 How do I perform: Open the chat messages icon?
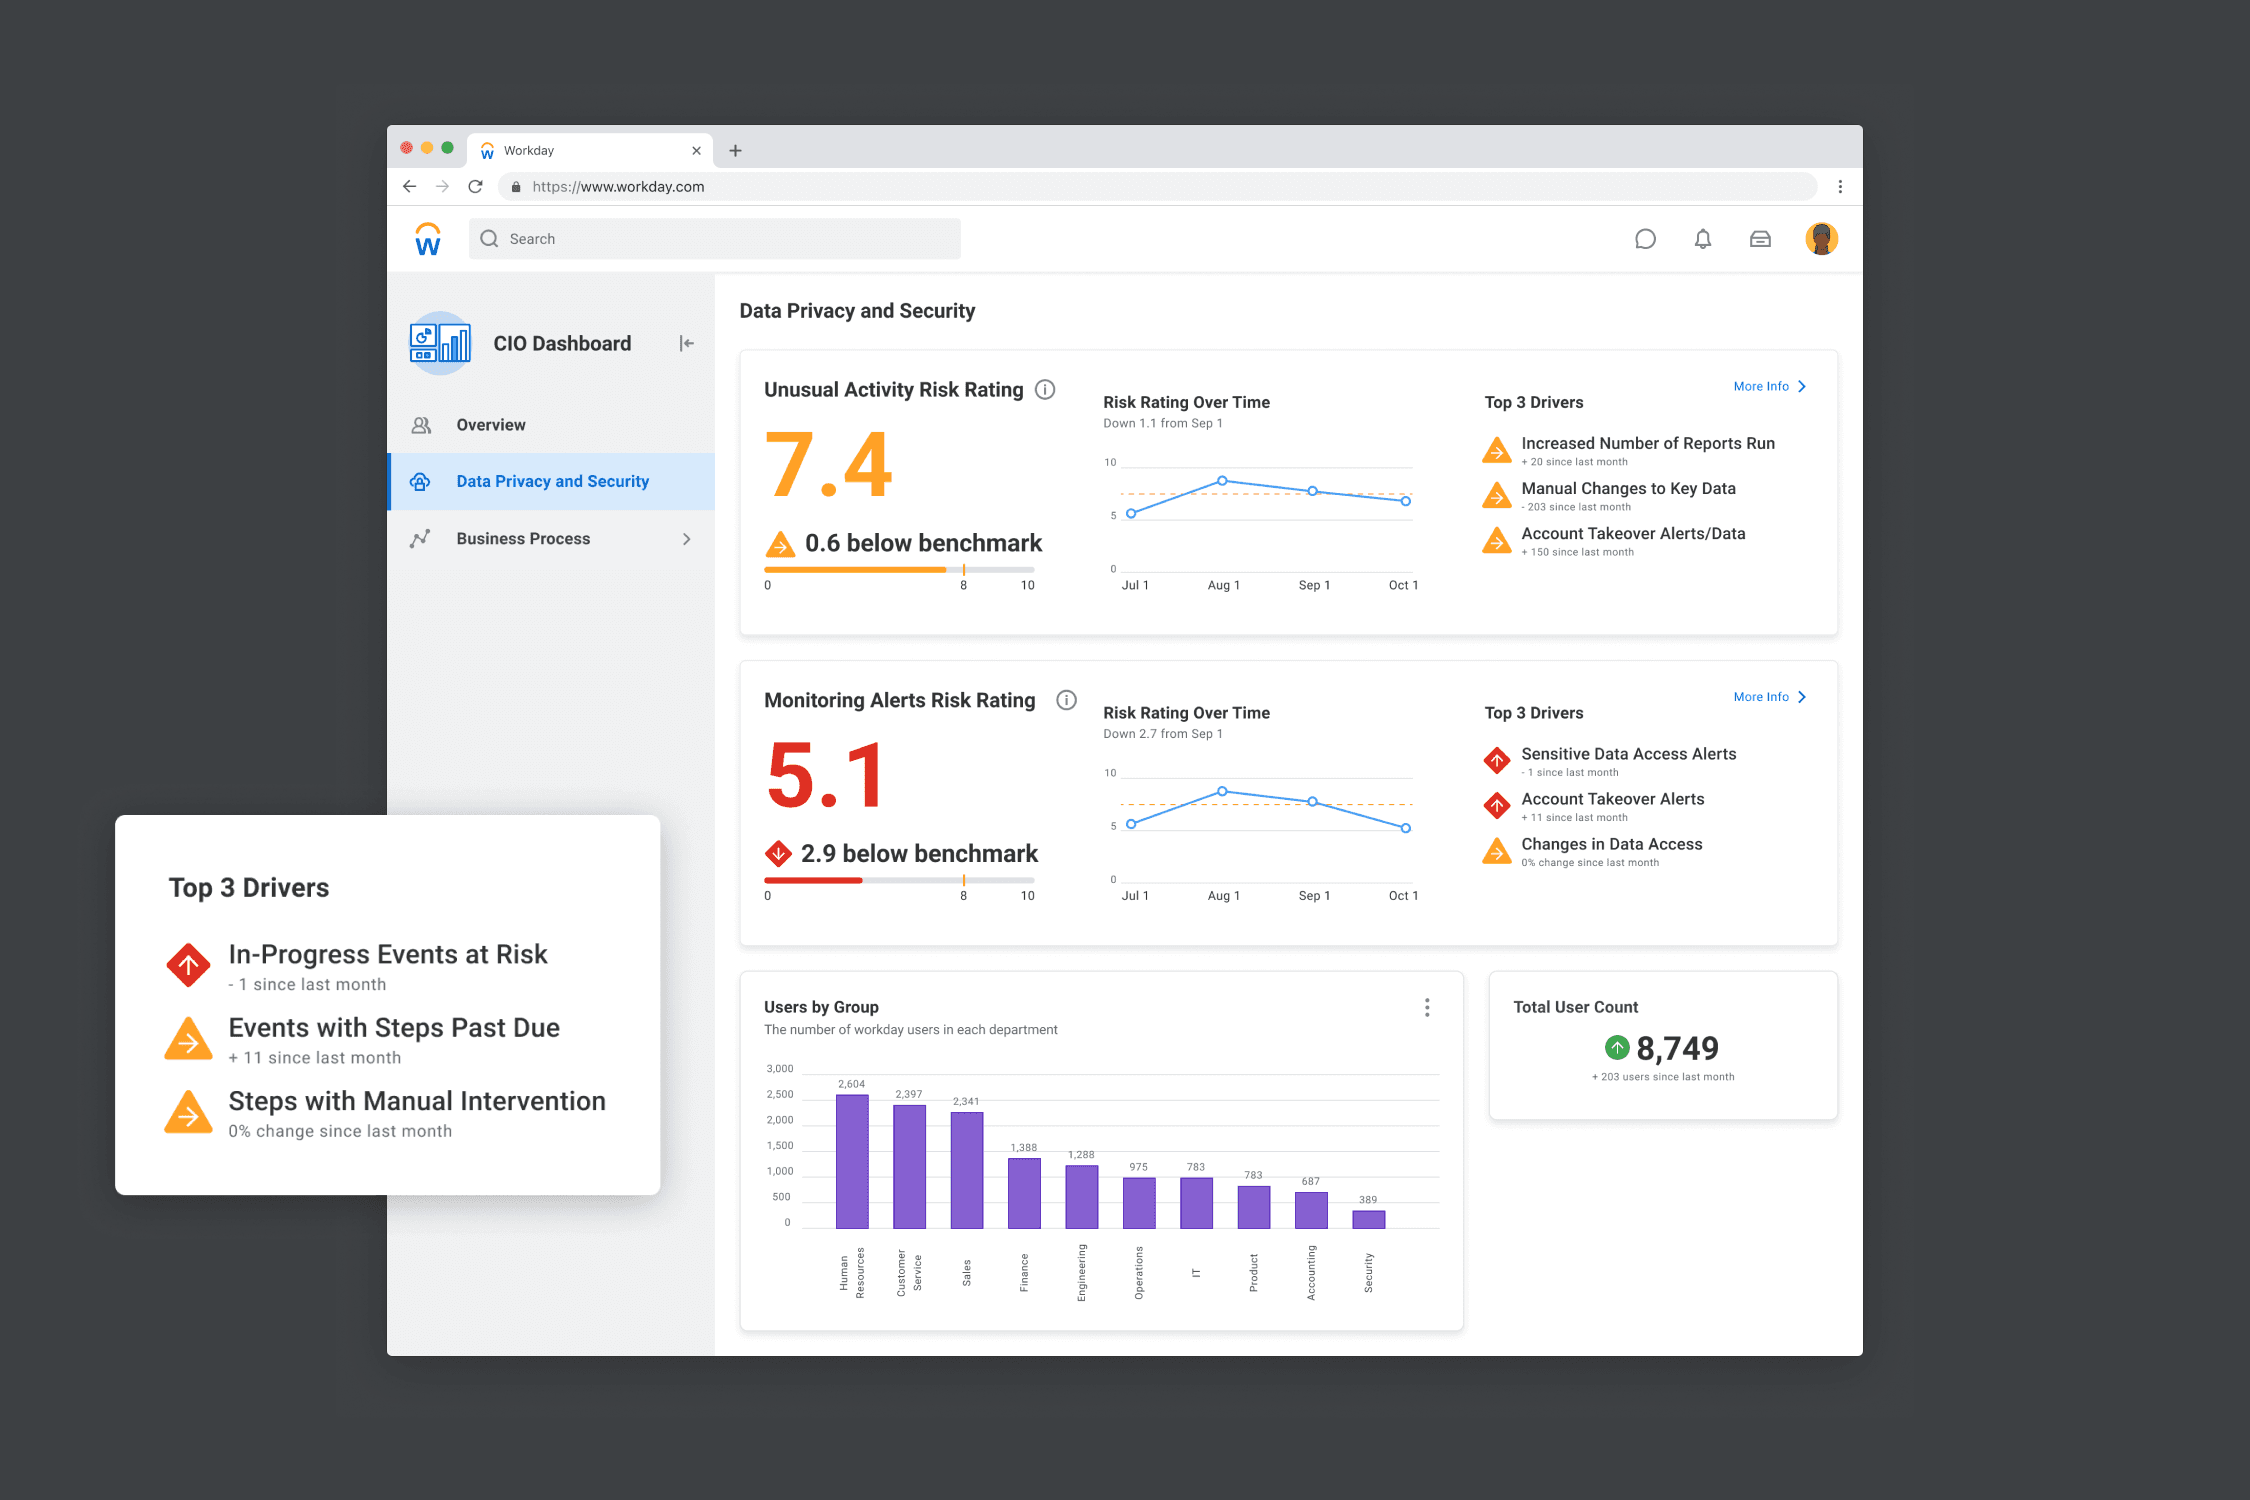pos(1645,239)
